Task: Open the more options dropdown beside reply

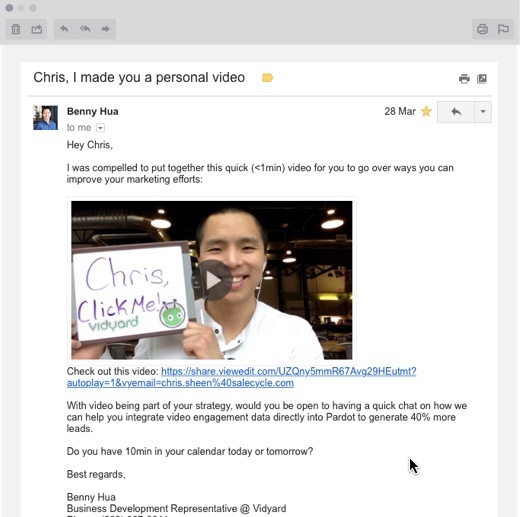Action: [x=483, y=112]
